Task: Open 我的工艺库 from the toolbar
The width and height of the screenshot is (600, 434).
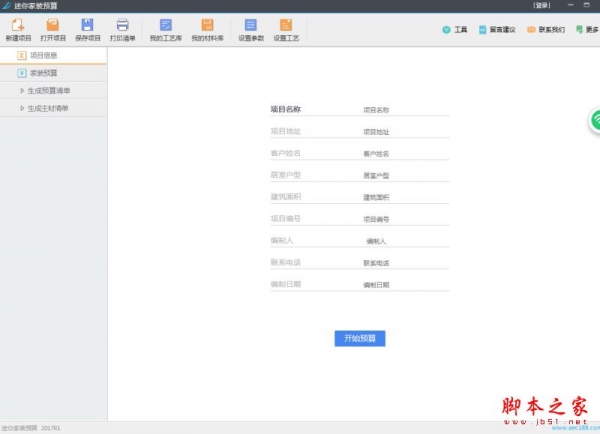Action: point(166,25)
